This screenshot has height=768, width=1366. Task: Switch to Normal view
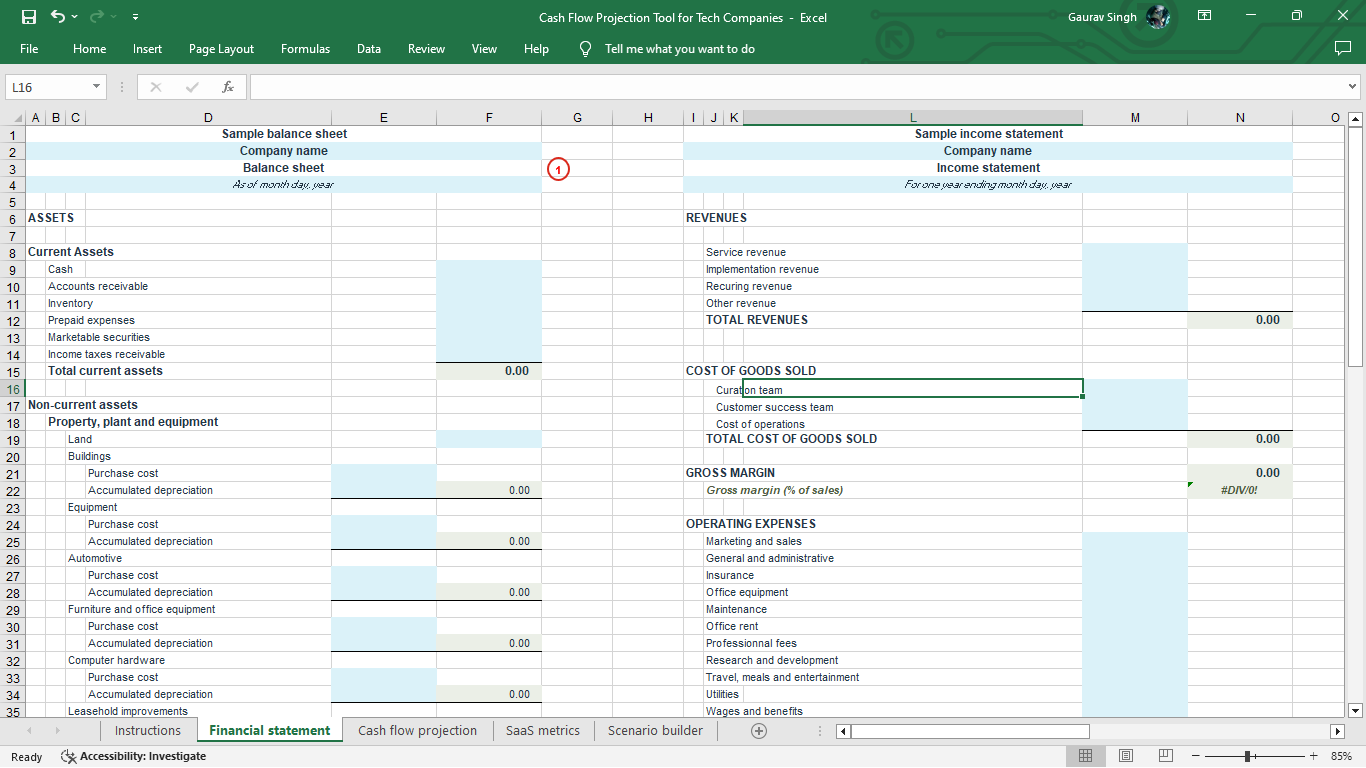1085,755
